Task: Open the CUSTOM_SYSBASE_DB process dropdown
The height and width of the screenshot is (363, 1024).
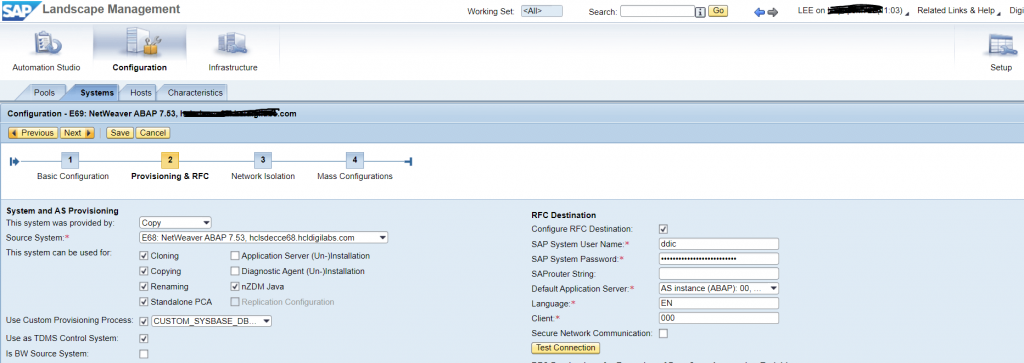Action: click(x=212, y=321)
